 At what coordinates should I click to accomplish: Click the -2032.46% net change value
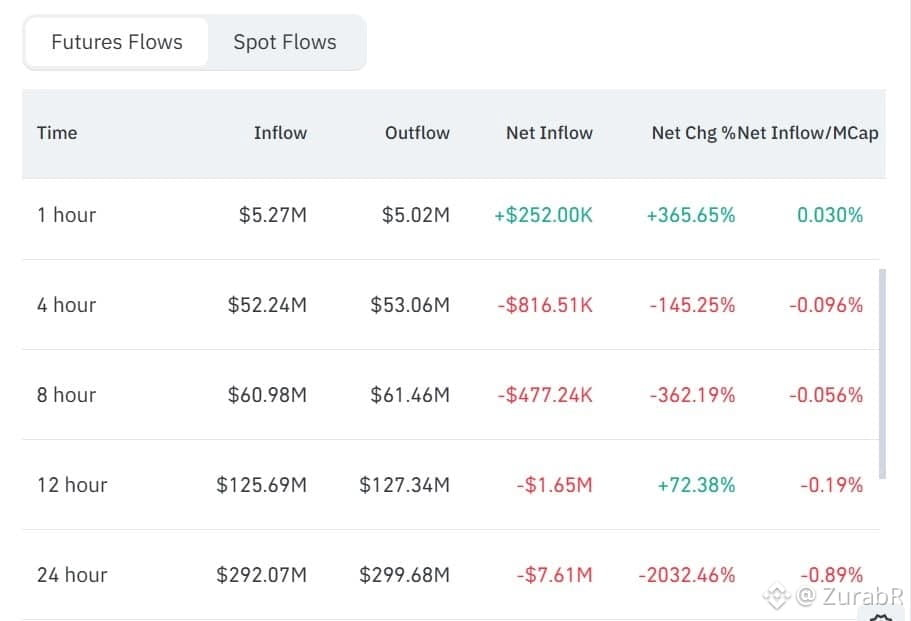[687, 575]
